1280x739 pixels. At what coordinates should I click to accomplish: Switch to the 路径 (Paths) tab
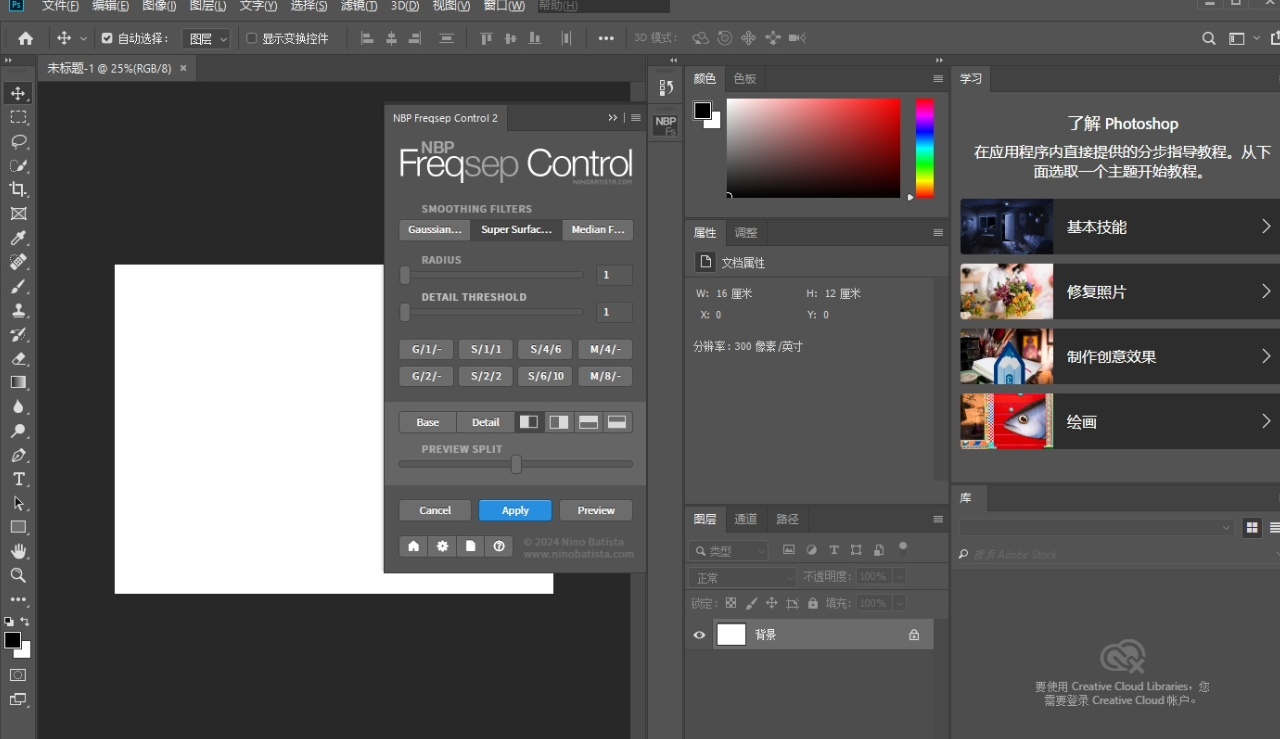[x=788, y=519]
